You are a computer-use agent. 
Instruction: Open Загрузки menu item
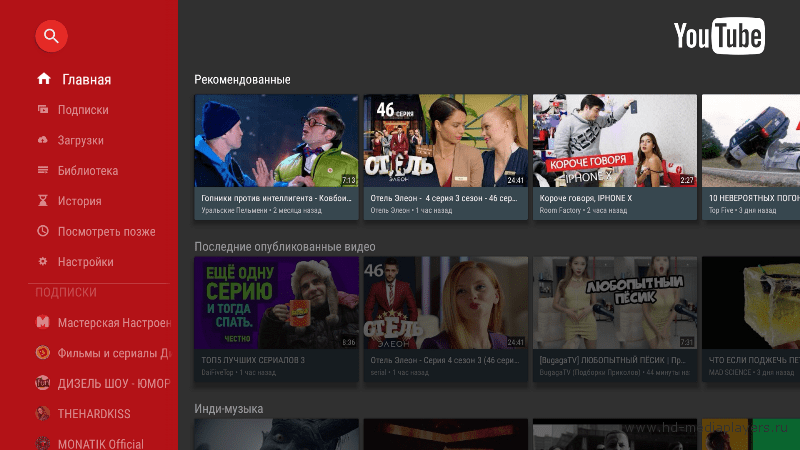click(x=81, y=140)
